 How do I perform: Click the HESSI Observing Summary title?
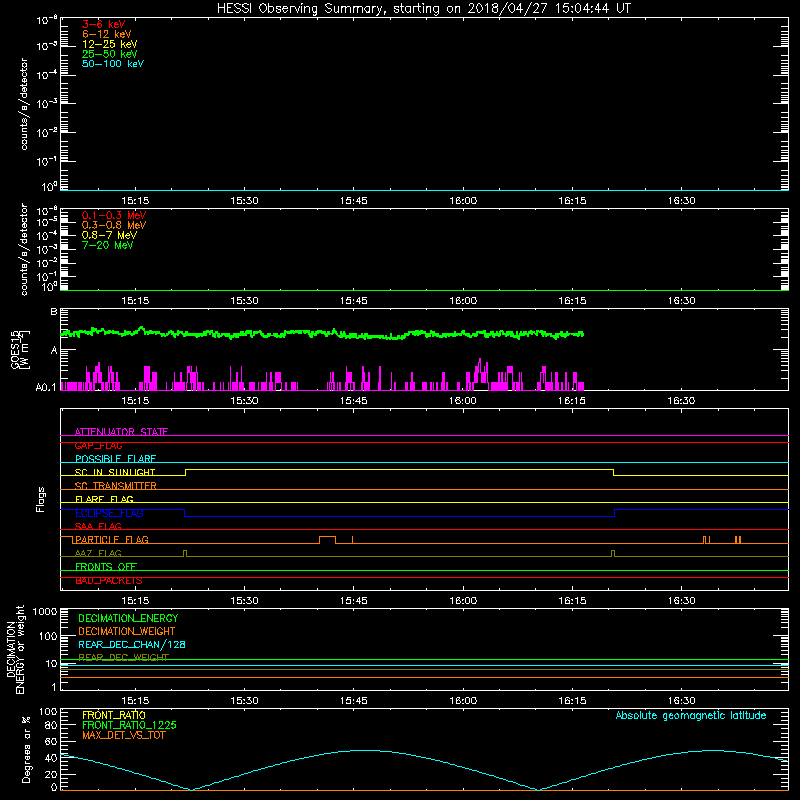424,9
